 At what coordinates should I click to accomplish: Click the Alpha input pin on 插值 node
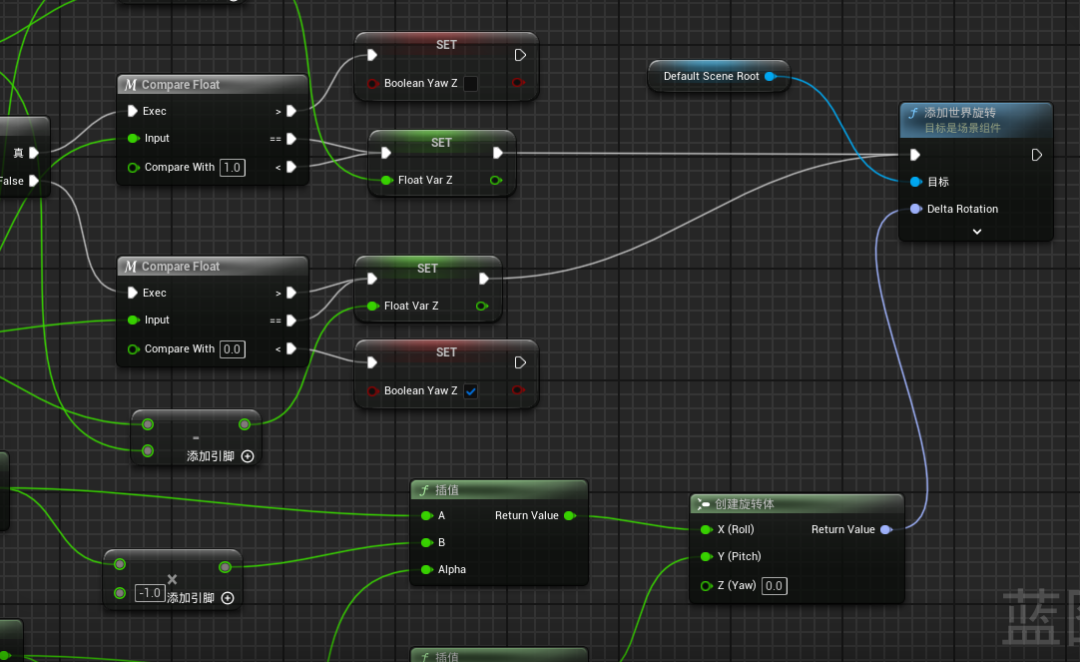coord(426,570)
